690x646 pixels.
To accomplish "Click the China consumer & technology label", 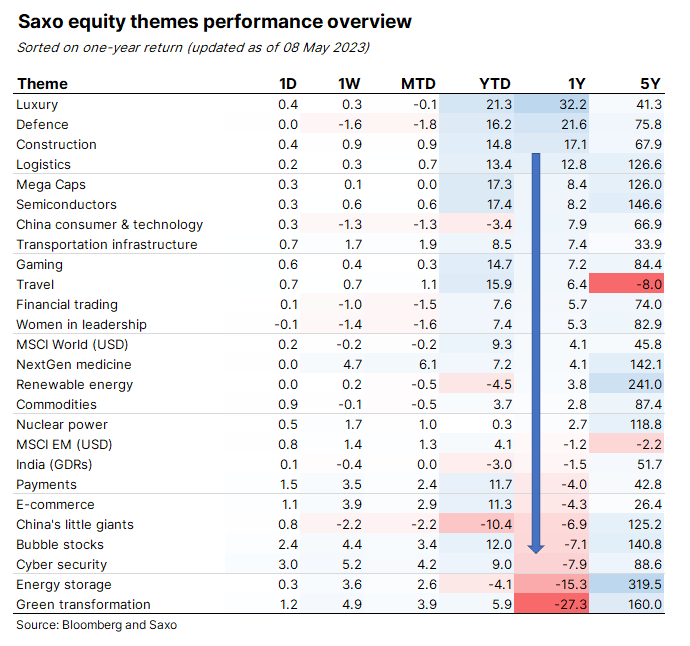I will click(x=110, y=224).
